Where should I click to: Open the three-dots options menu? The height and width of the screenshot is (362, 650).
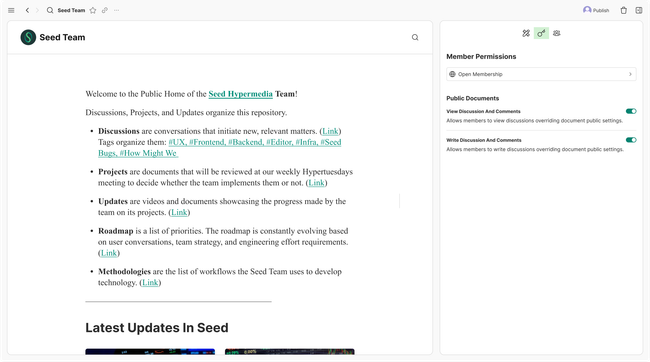116,10
